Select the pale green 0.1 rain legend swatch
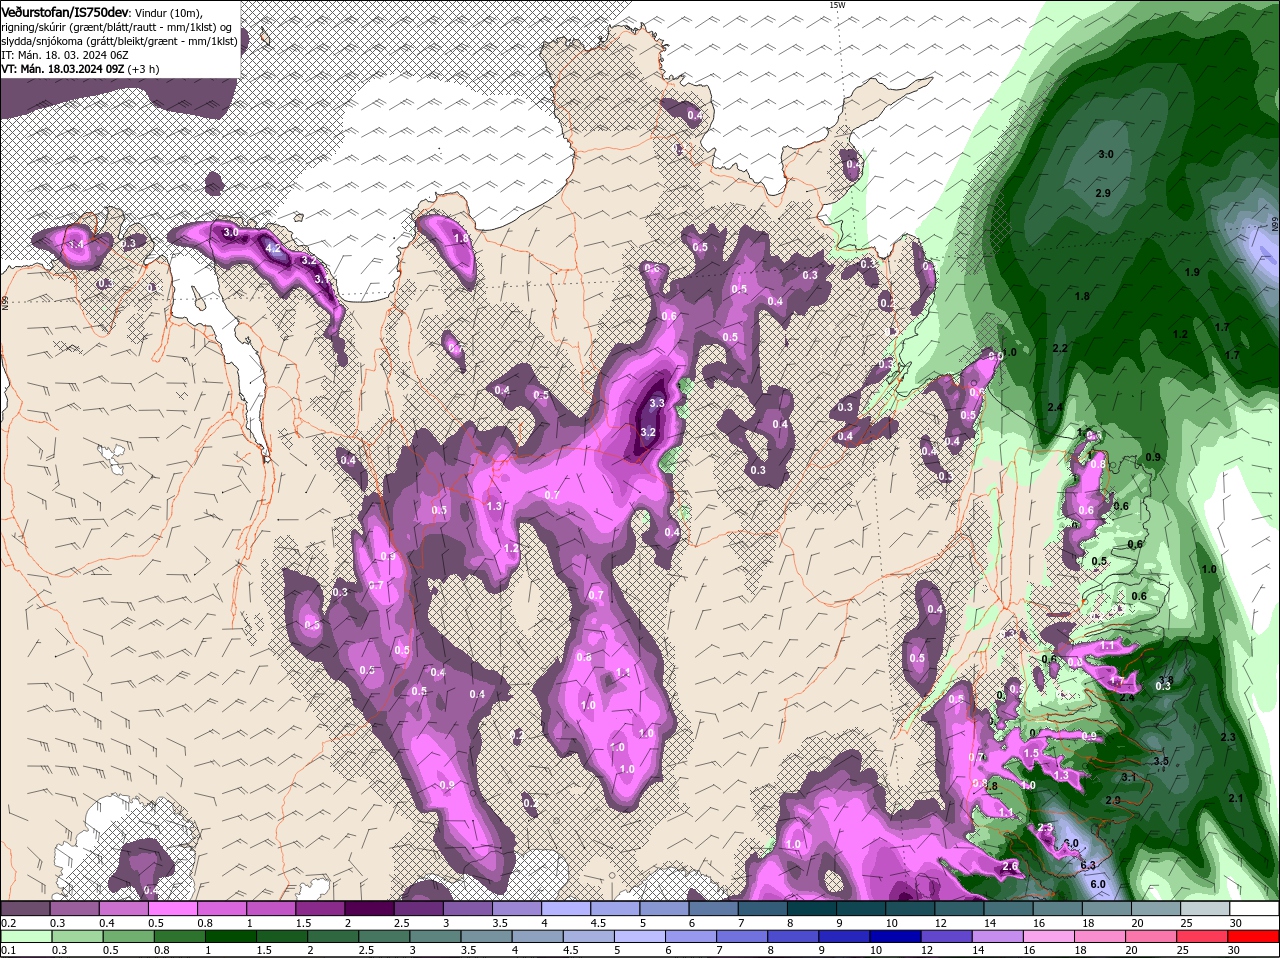 (25, 936)
